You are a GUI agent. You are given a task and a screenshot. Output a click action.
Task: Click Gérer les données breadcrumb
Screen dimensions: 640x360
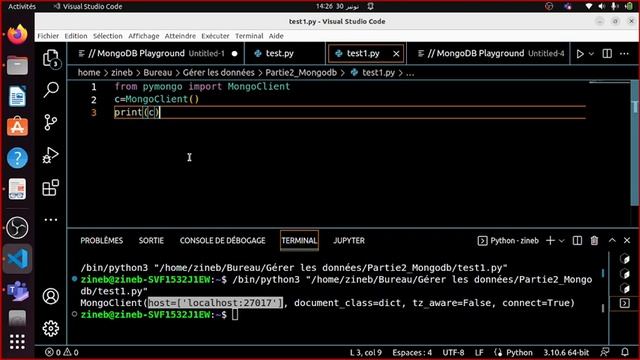coord(218,73)
